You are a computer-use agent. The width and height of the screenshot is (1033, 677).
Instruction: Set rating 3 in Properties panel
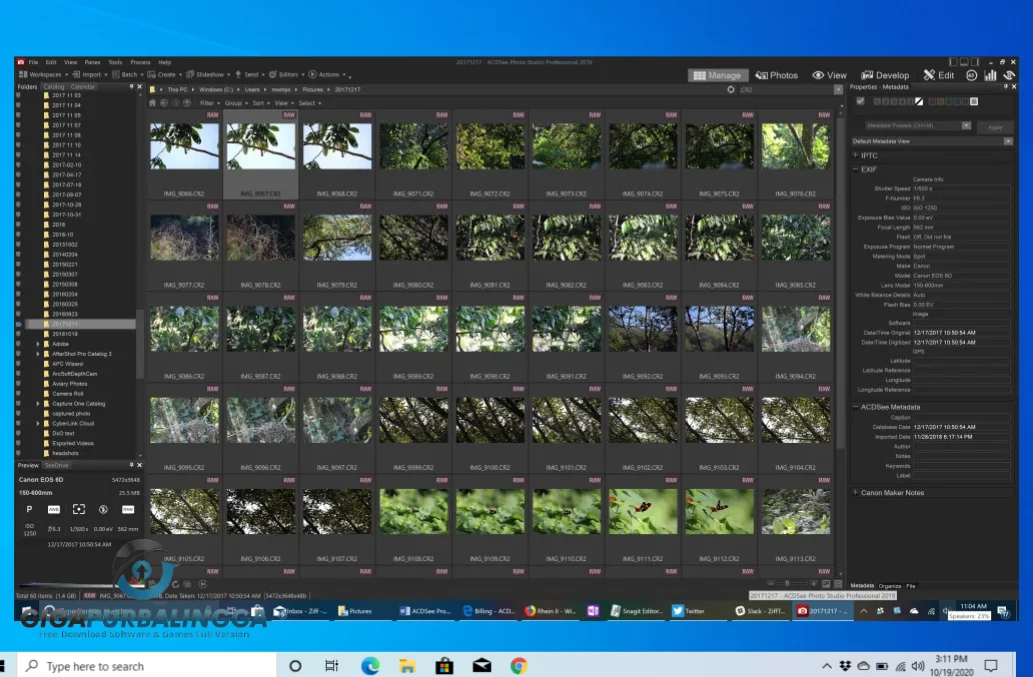(894, 101)
